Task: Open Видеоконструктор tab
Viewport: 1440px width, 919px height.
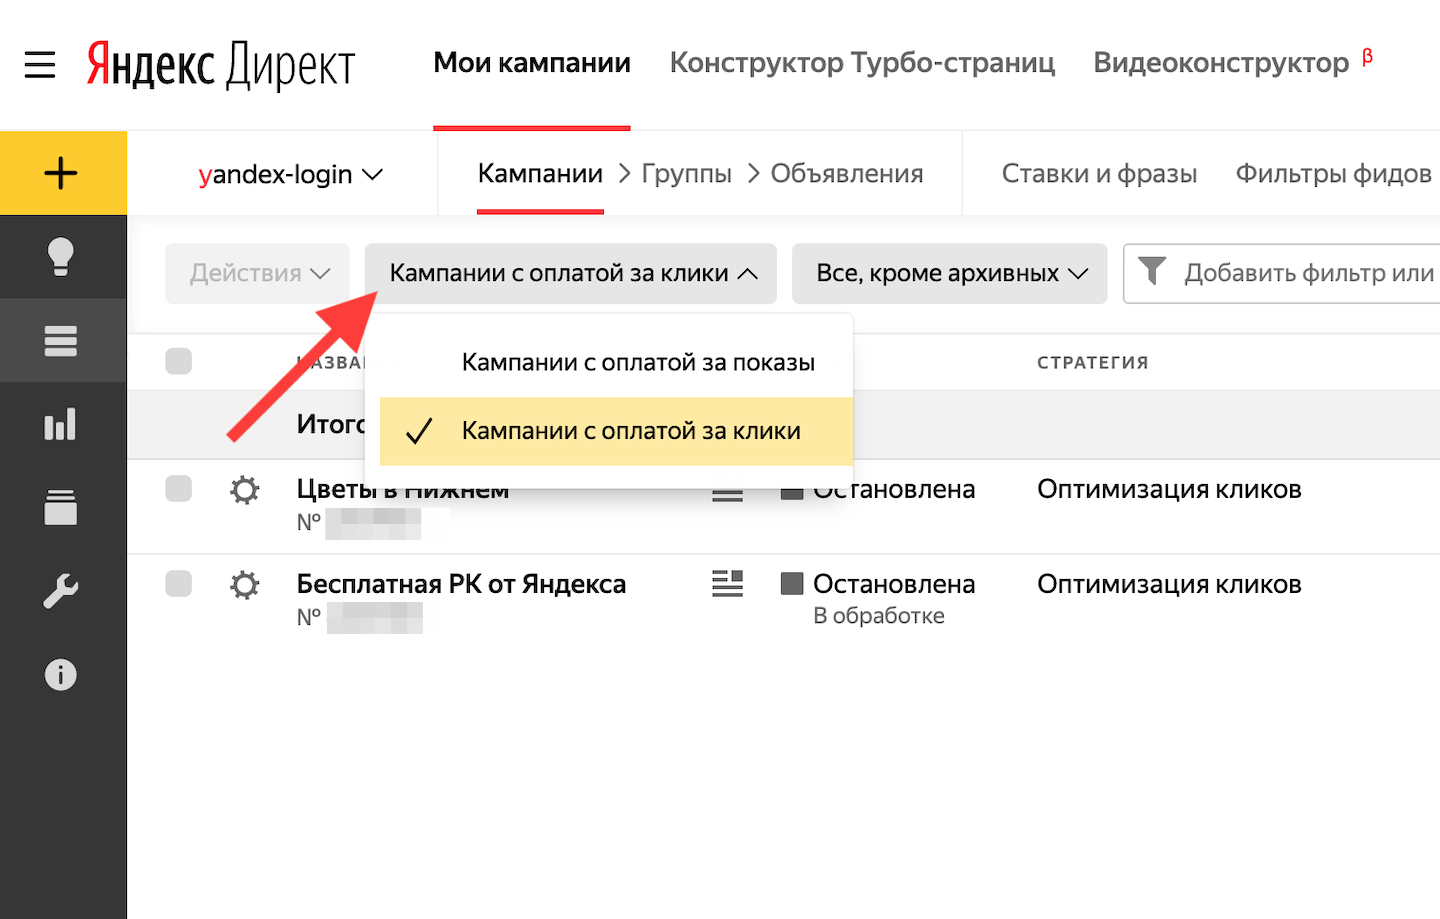Action: pos(1221,63)
